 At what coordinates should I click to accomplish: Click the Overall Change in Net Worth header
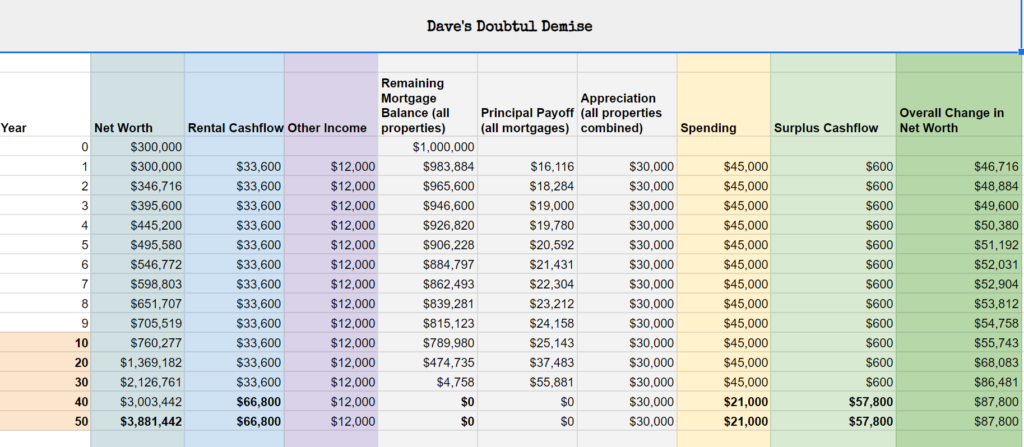(952, 120)
